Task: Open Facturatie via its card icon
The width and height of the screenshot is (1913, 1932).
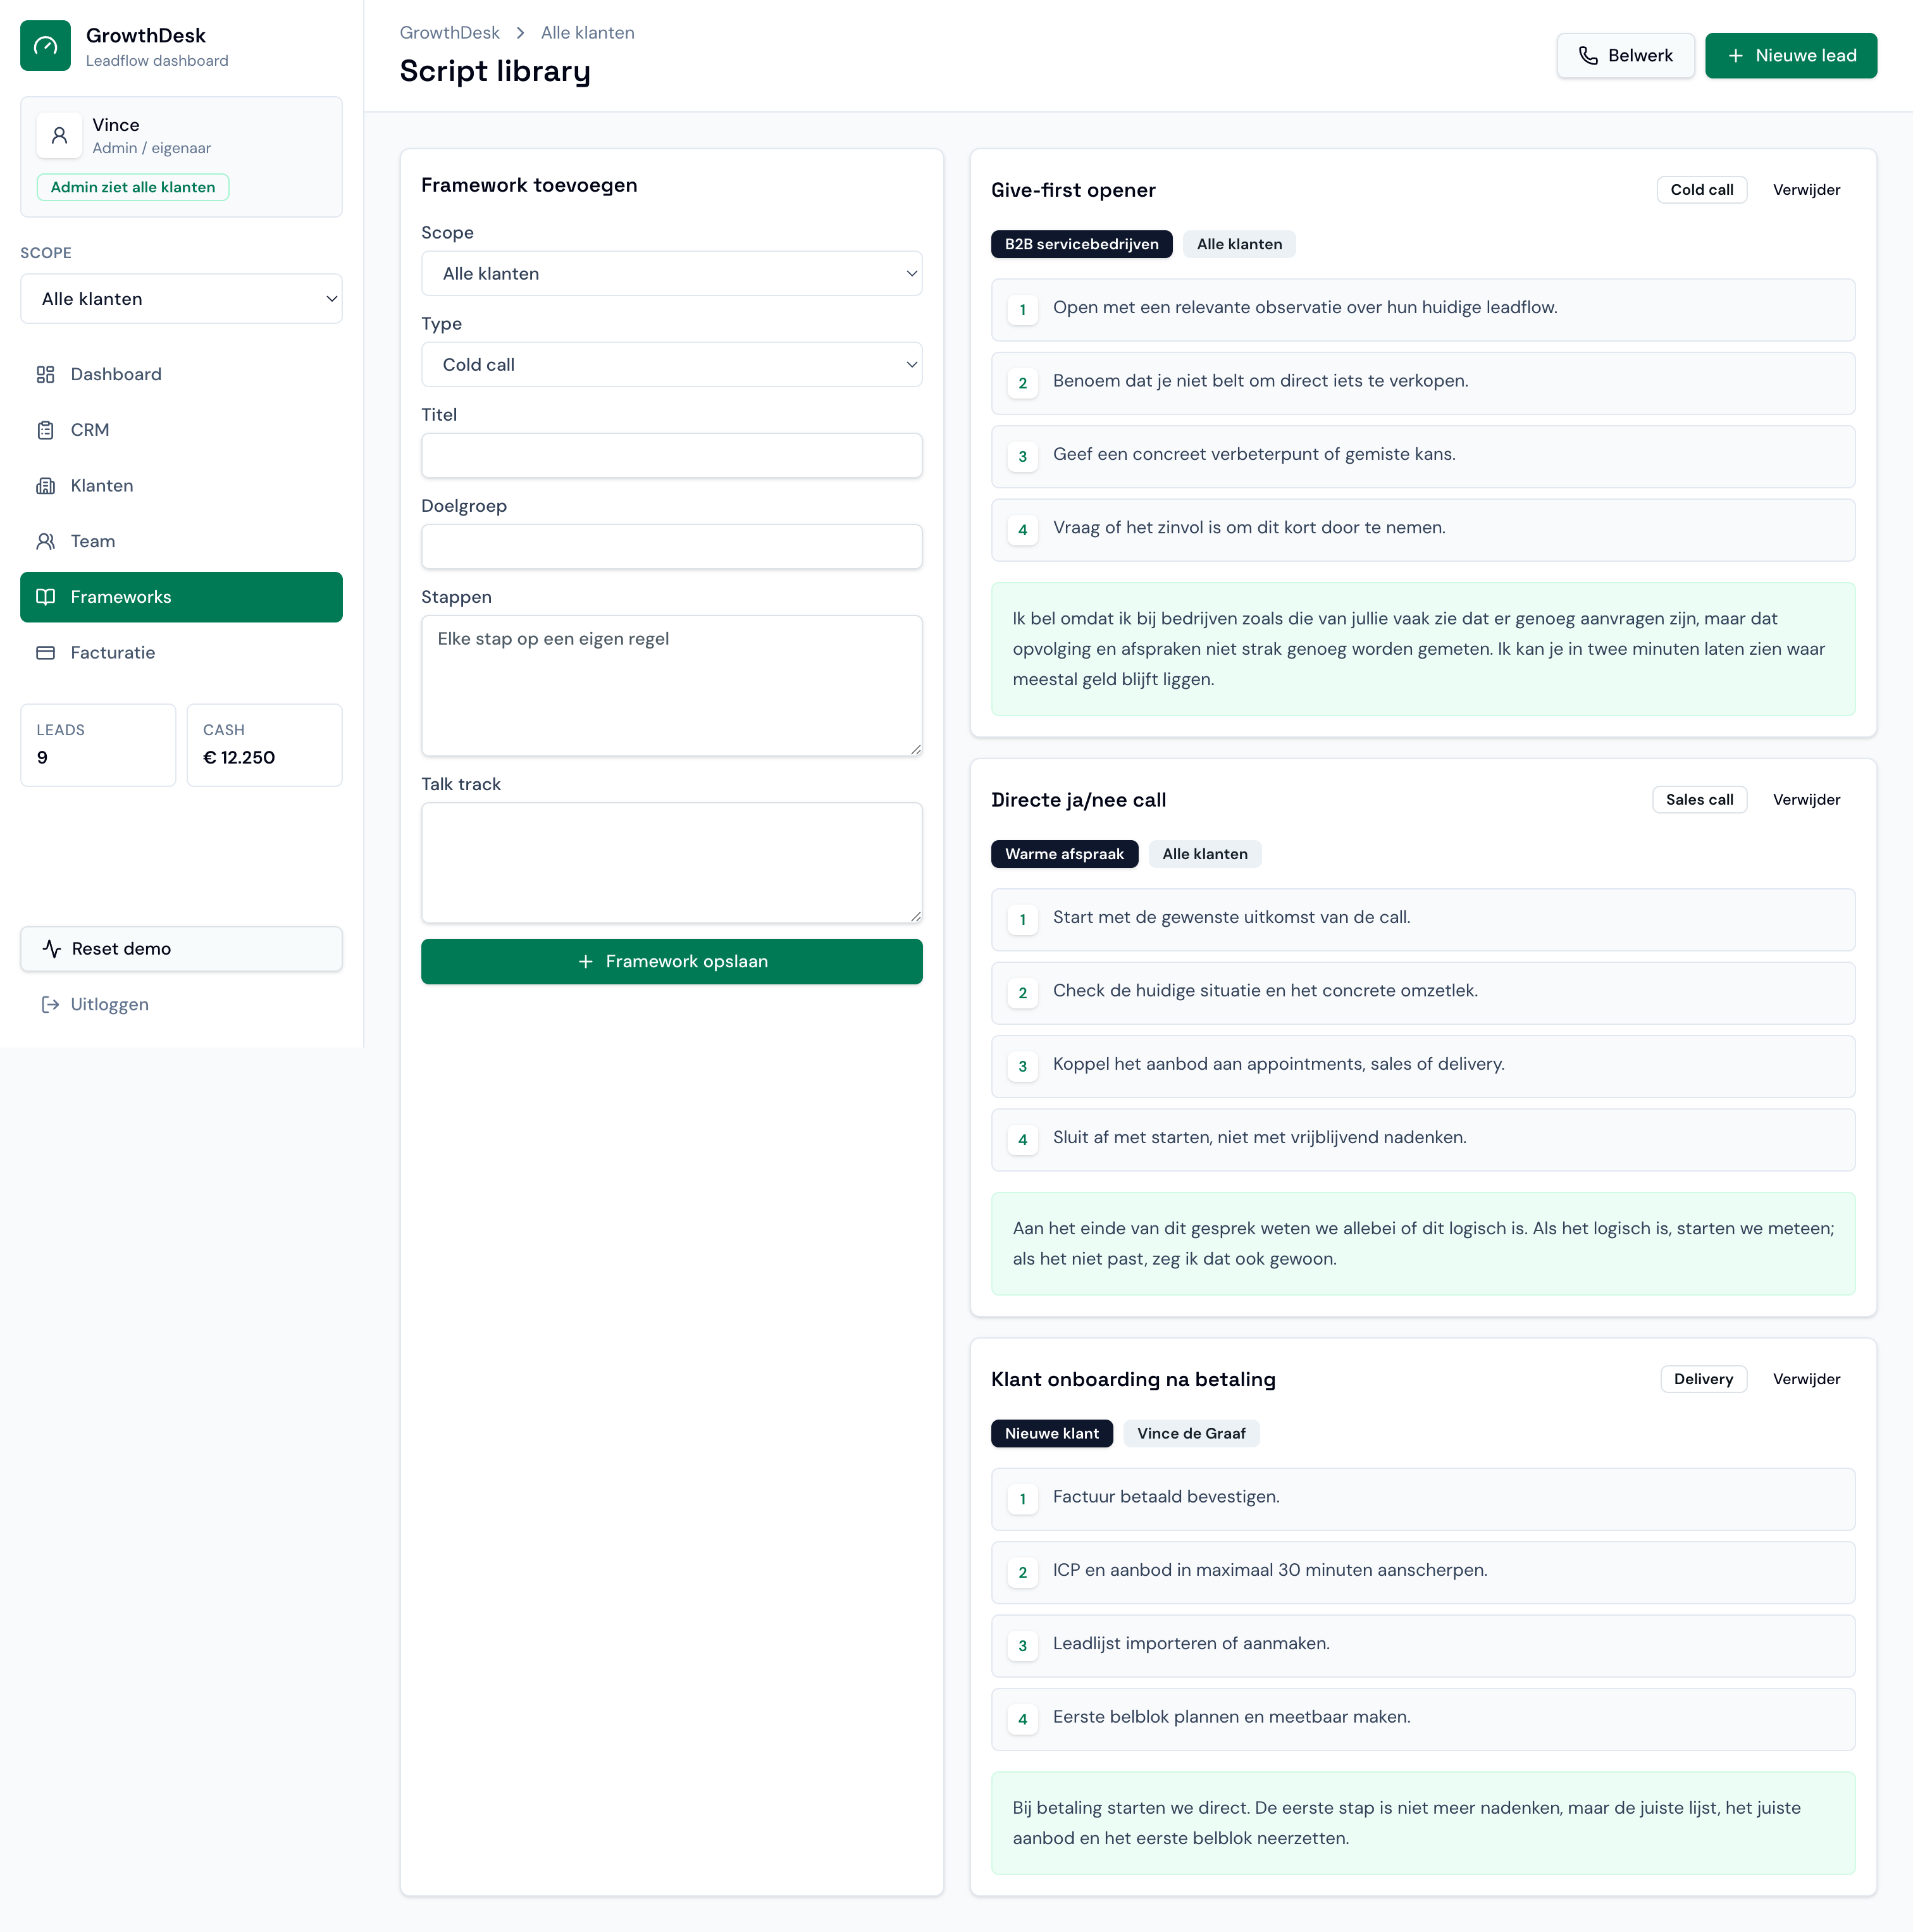Action: pyautogui.click(x=45, y=653)
